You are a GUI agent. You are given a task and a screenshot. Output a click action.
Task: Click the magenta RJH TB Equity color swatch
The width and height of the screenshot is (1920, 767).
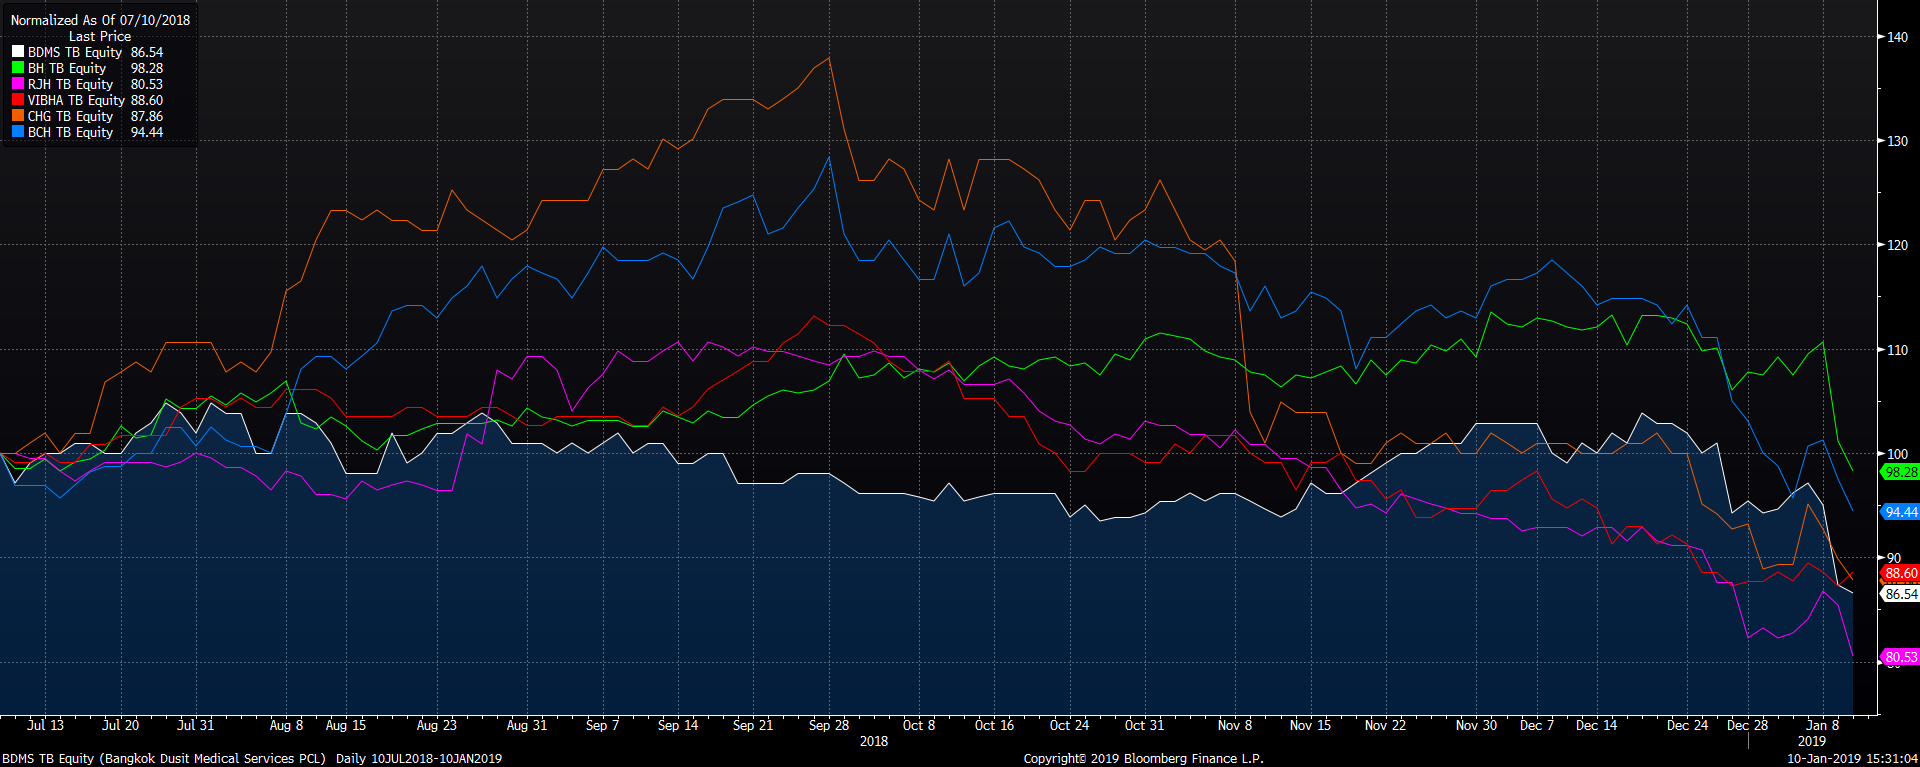[x=18, y=84]
